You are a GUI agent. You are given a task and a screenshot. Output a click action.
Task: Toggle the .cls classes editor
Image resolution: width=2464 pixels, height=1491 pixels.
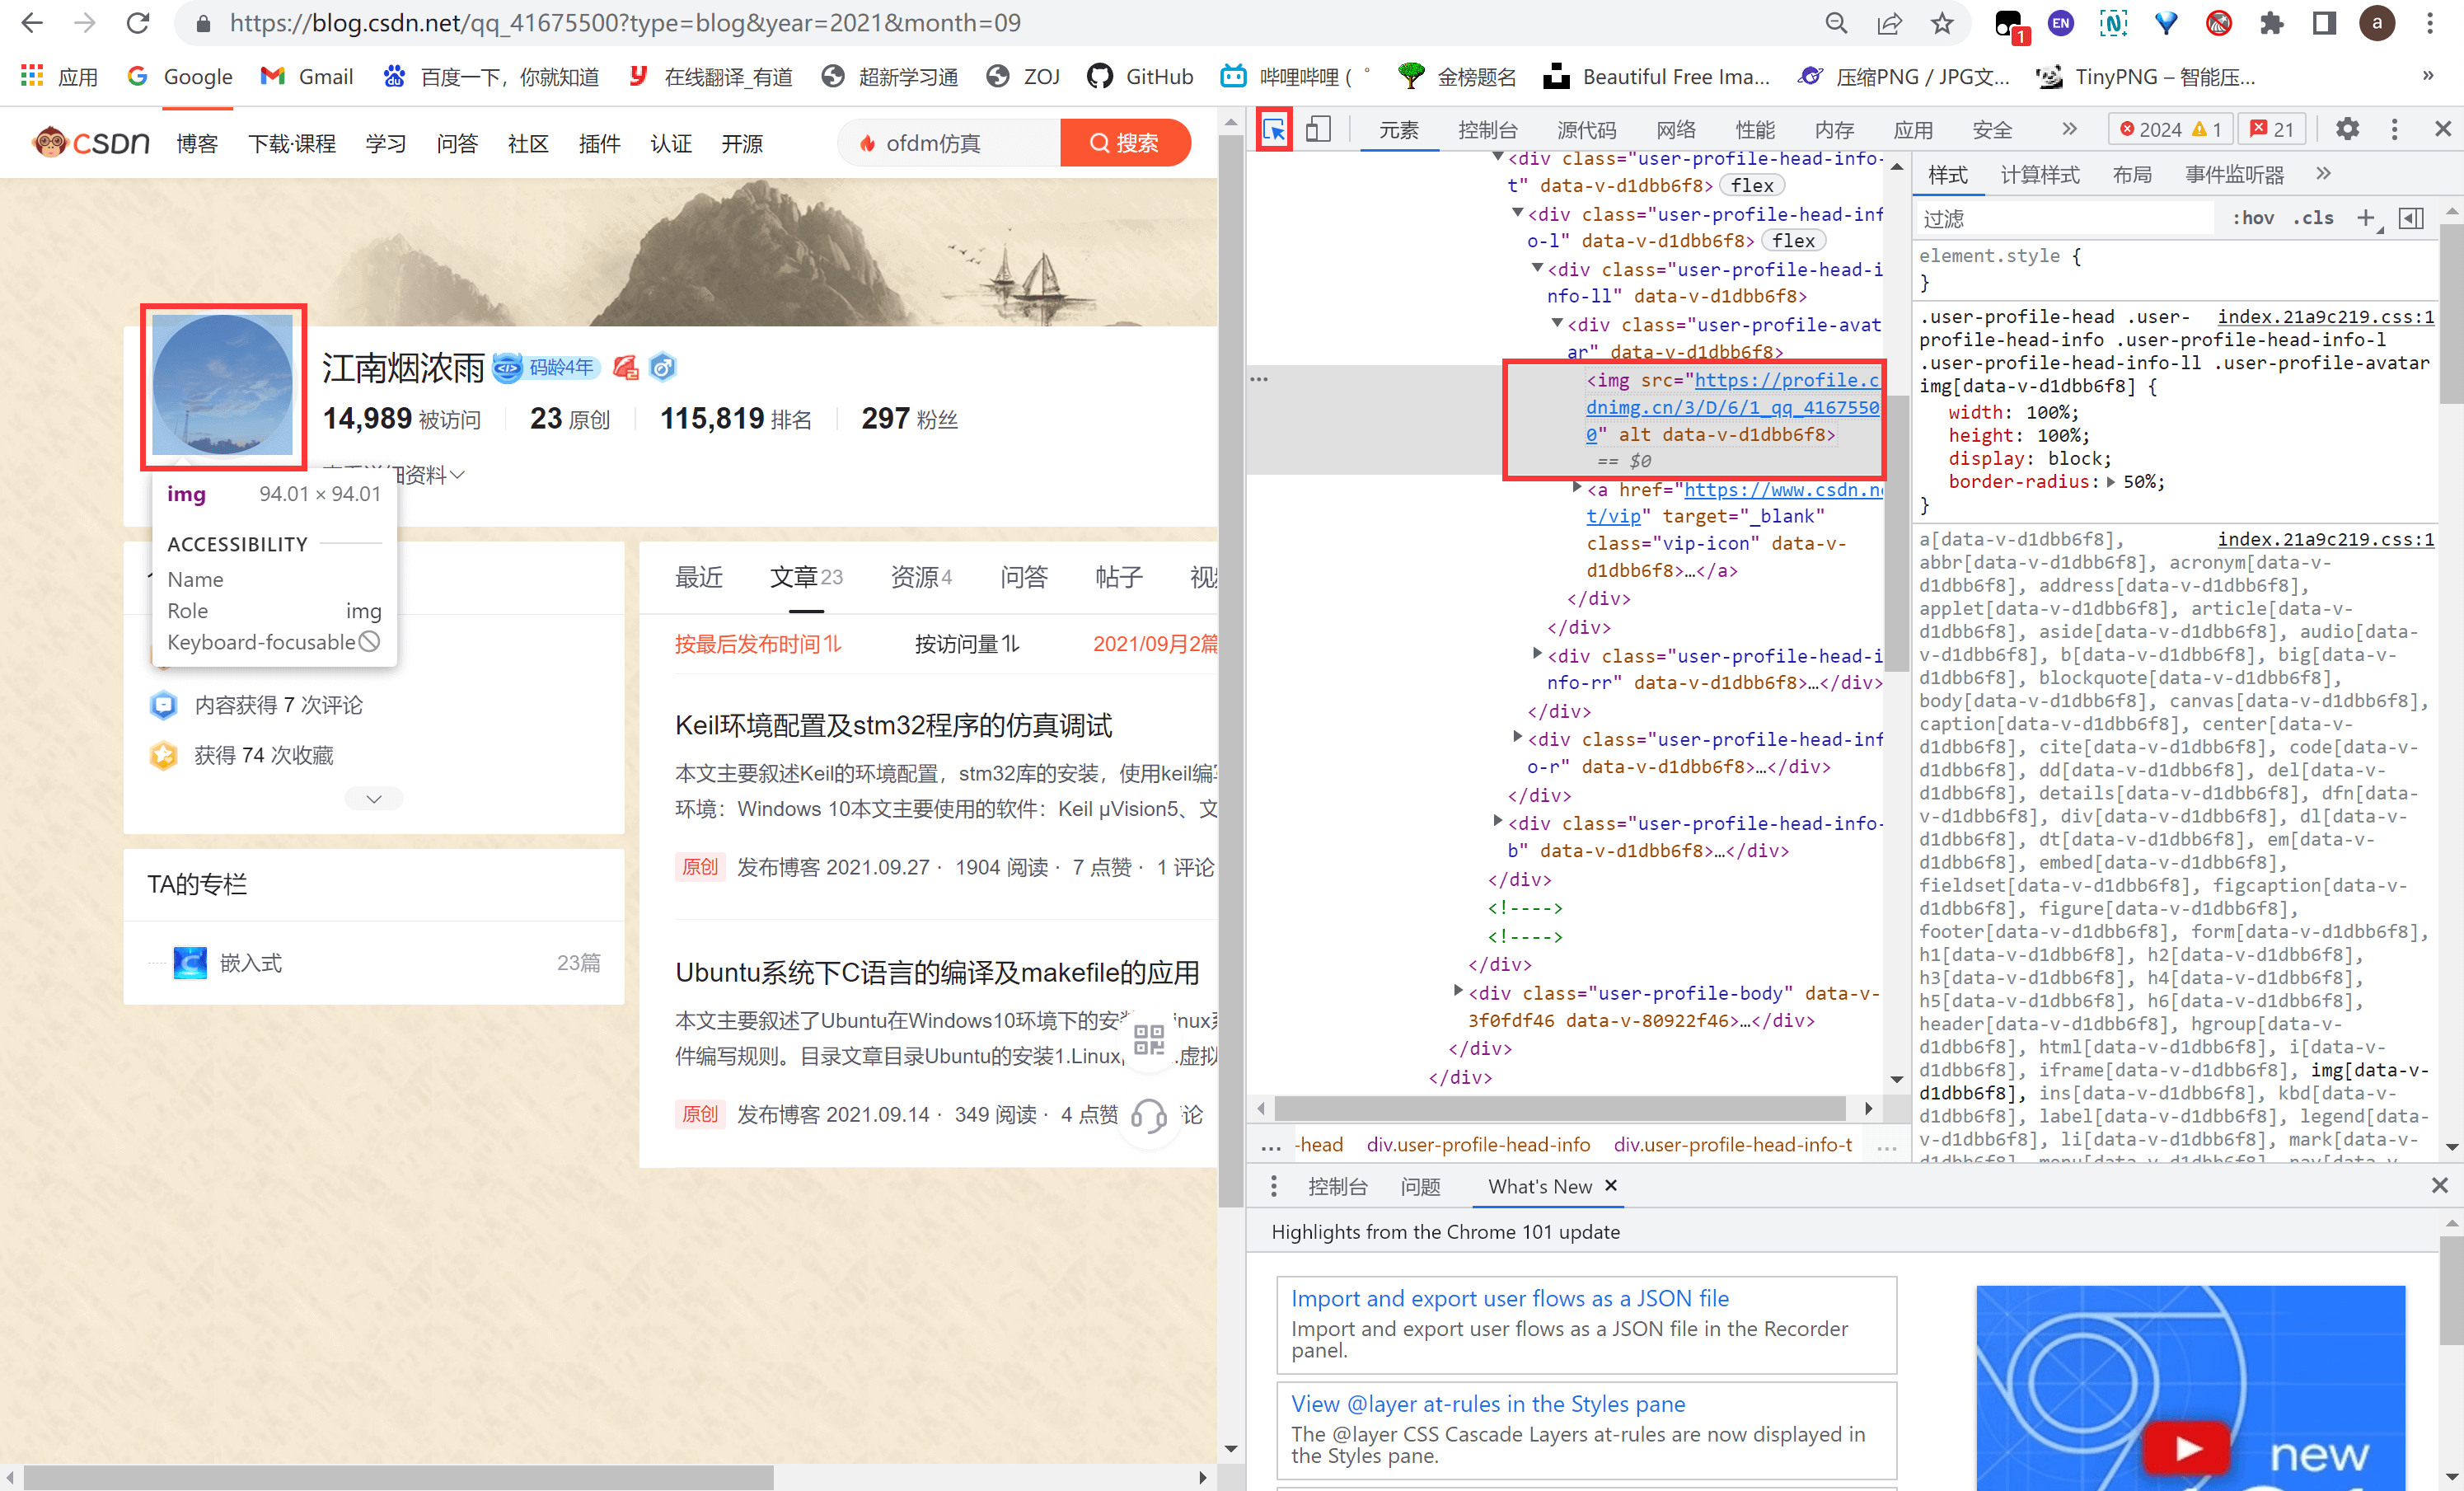(x=2313, y=218)
